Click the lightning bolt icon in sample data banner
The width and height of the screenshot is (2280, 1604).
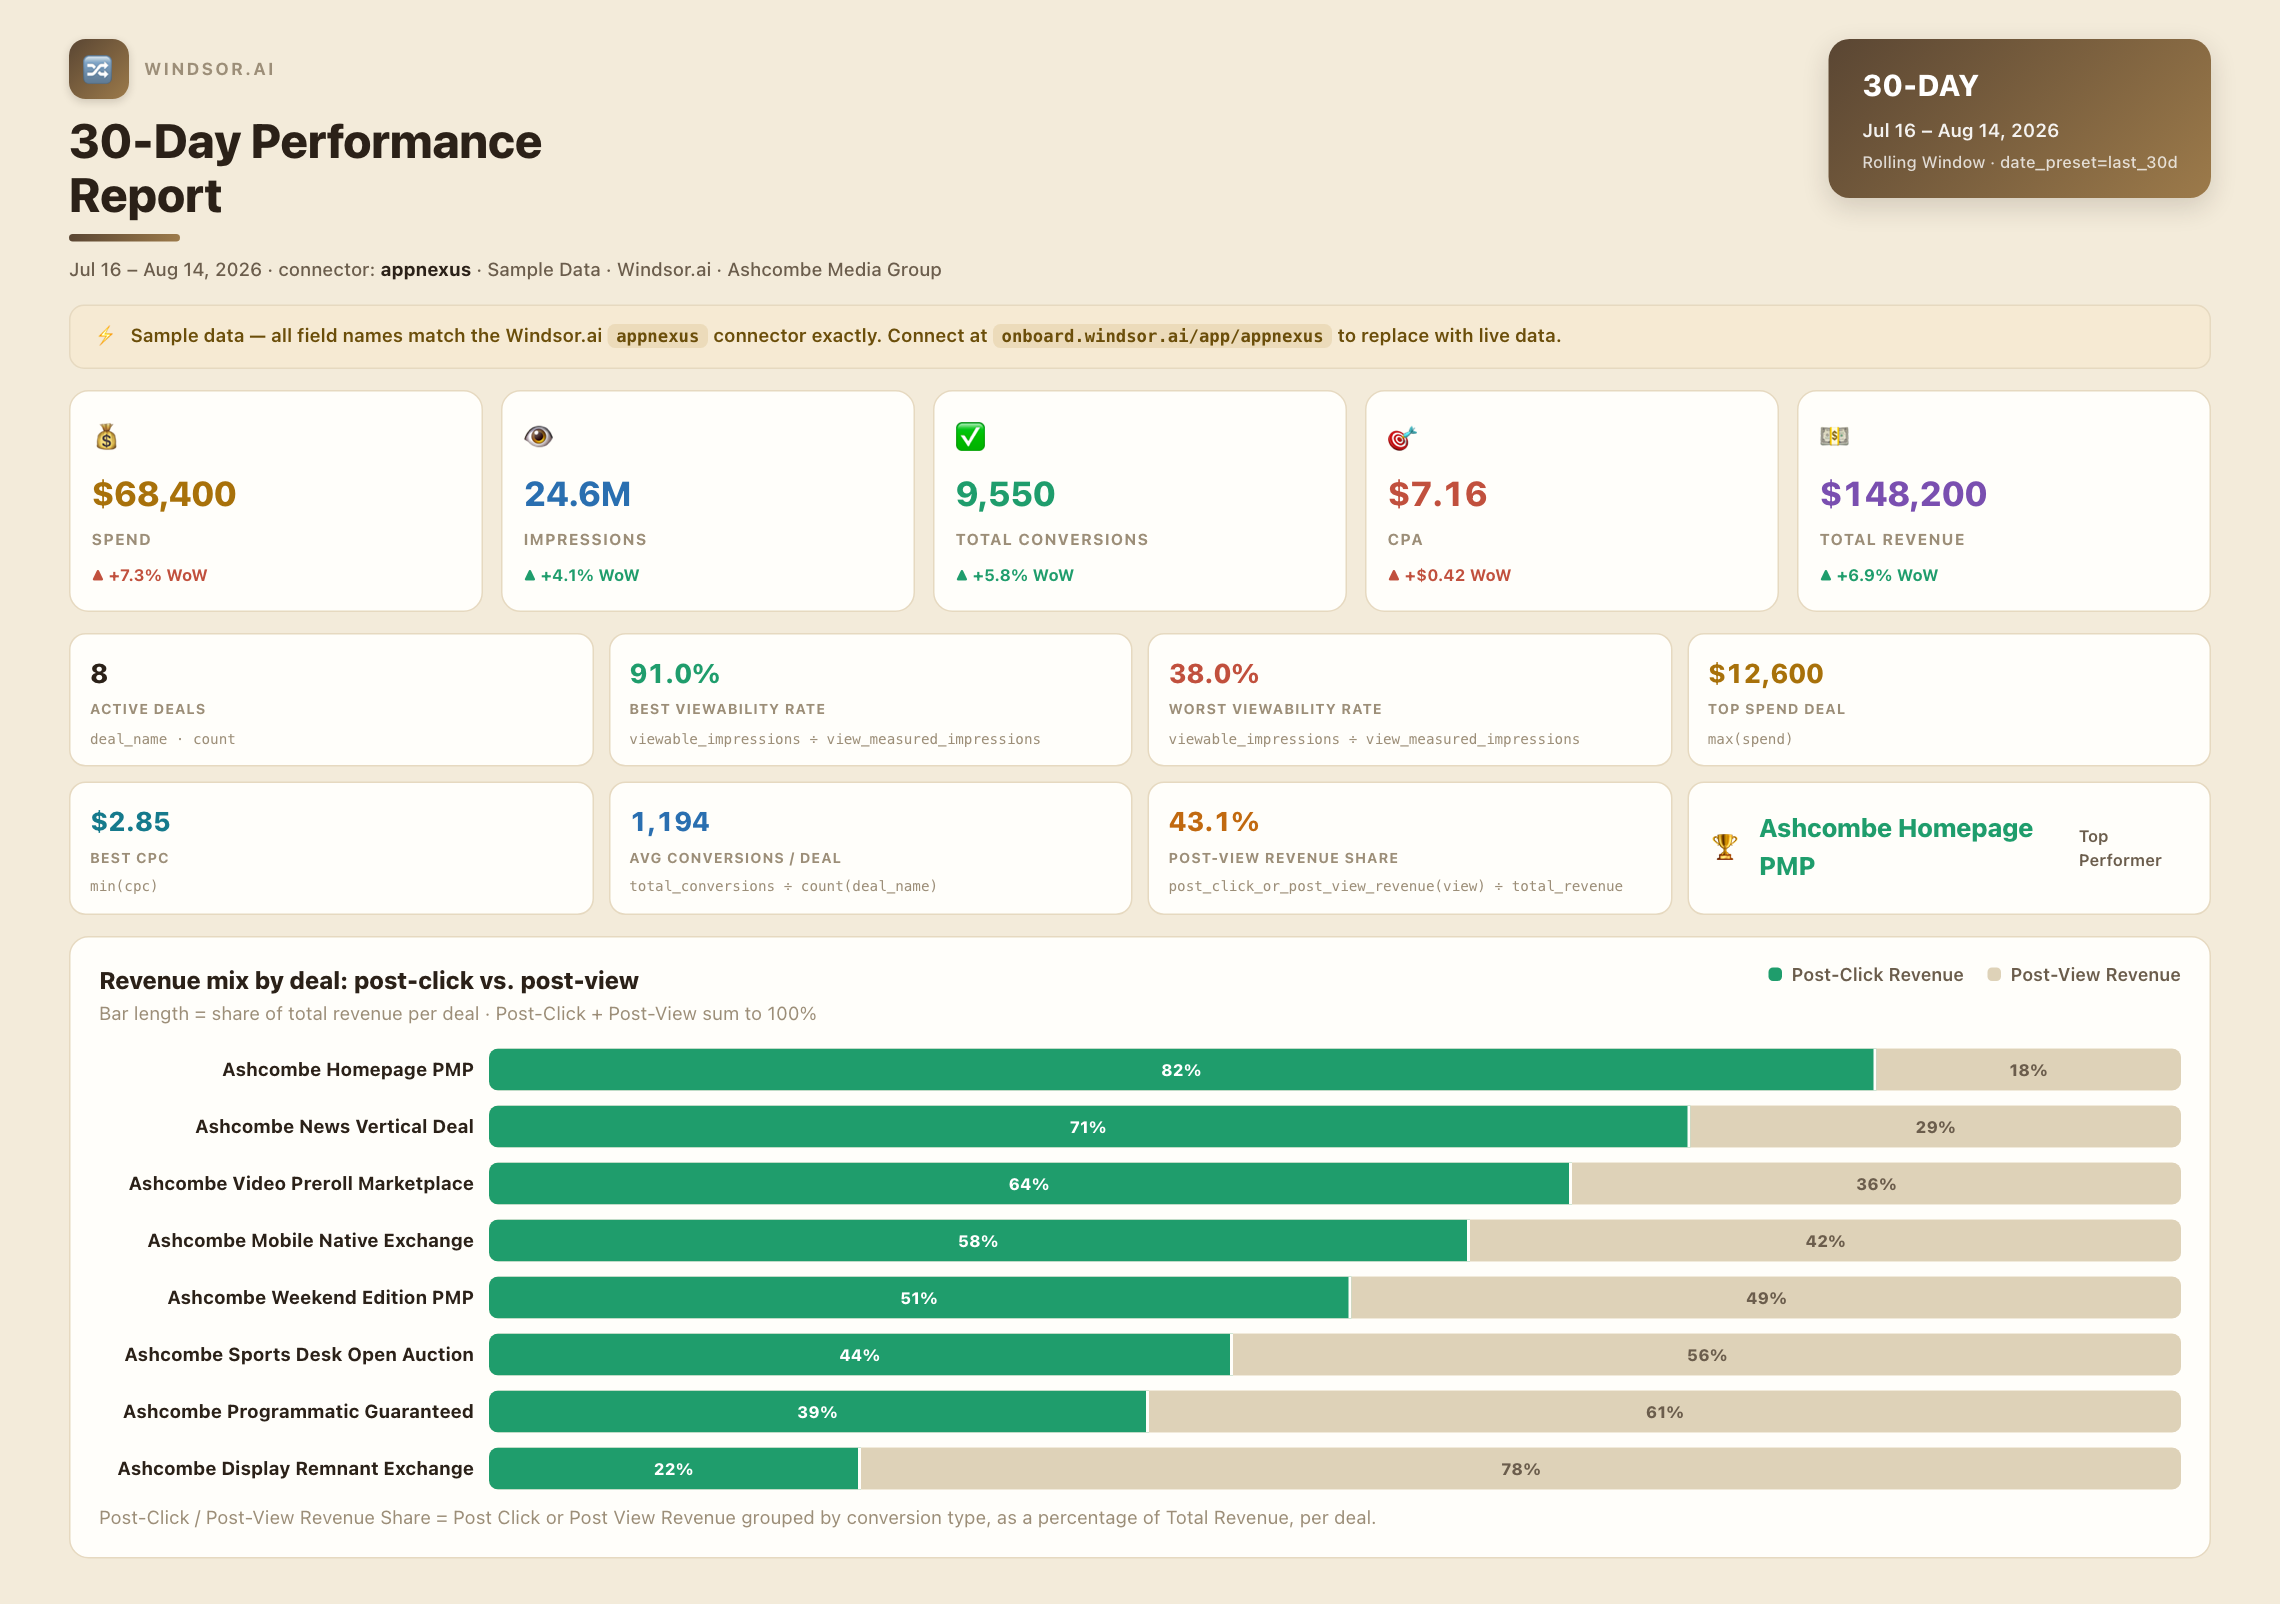click(x=105, y=336)
